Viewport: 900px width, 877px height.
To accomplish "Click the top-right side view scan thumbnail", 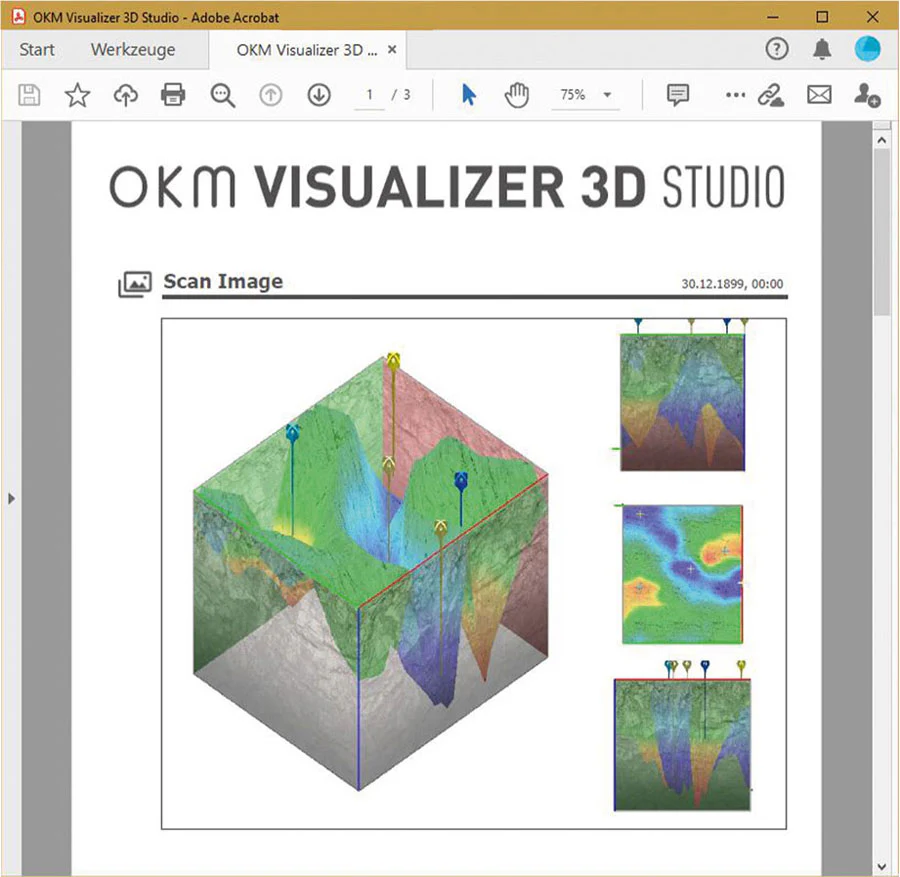I will 682,395.
